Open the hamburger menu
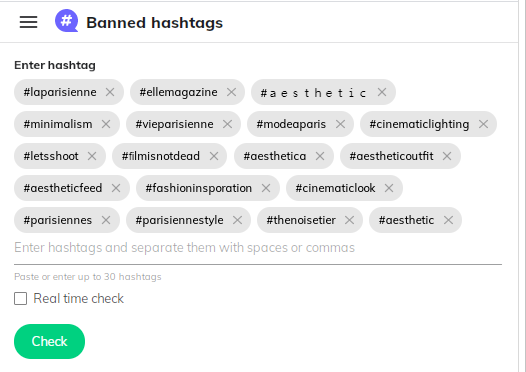This screenshot has height=372, width=526. 29,22
